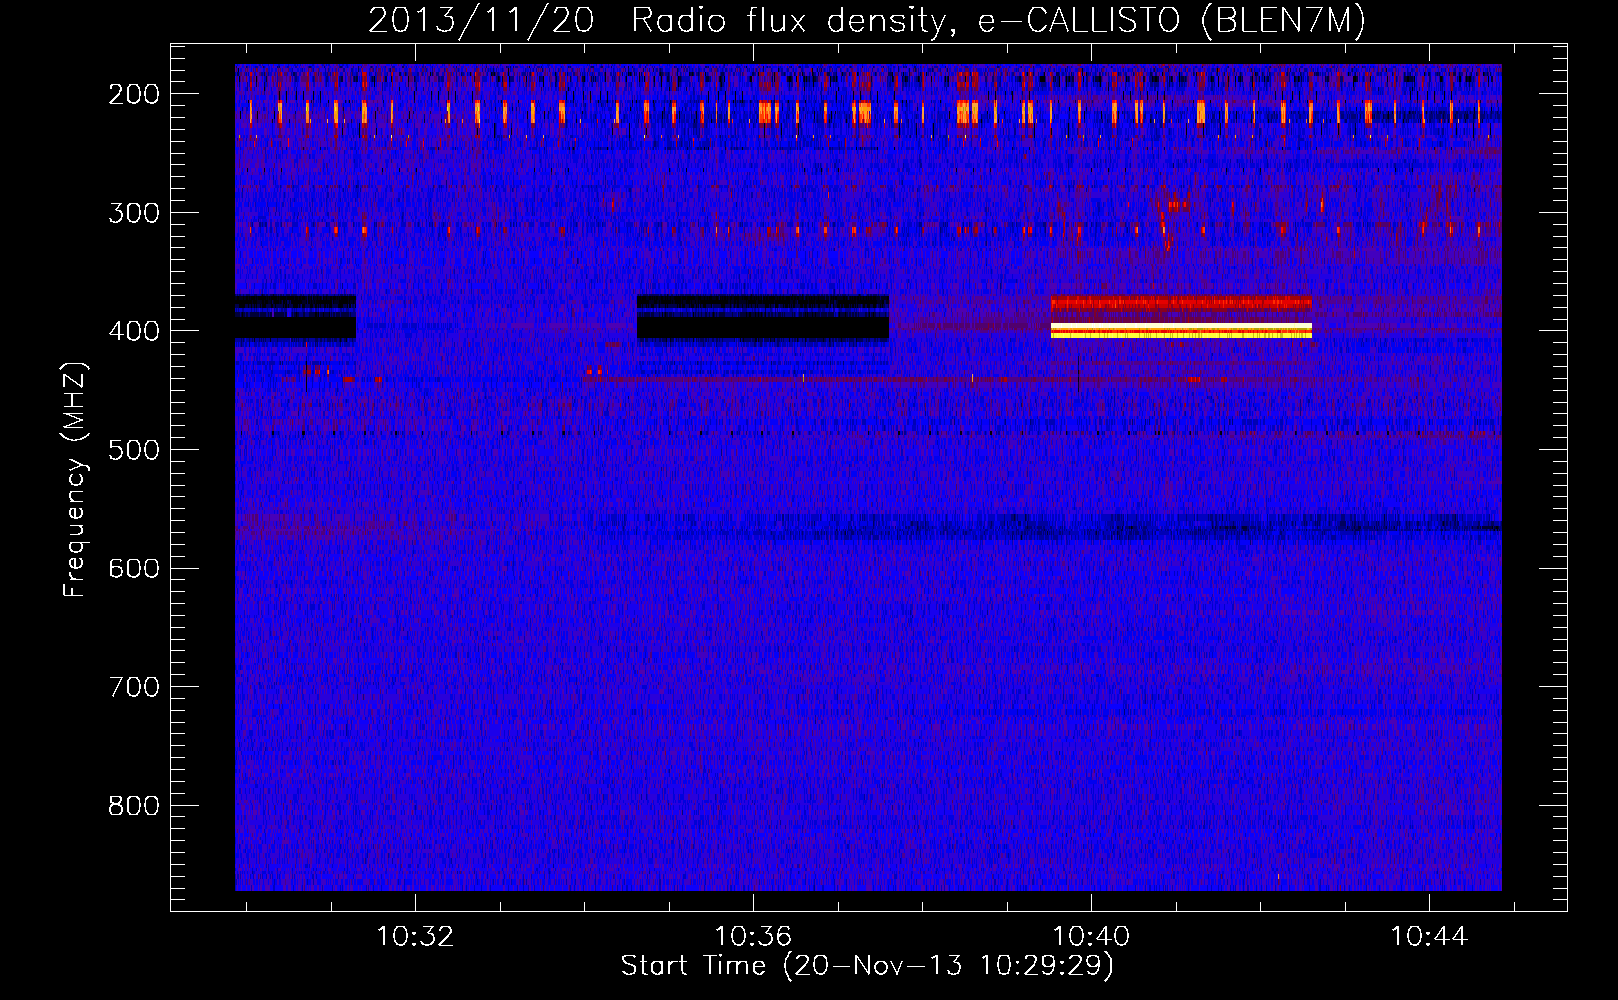Select the 200 frequency tick label

pos(133,94)
